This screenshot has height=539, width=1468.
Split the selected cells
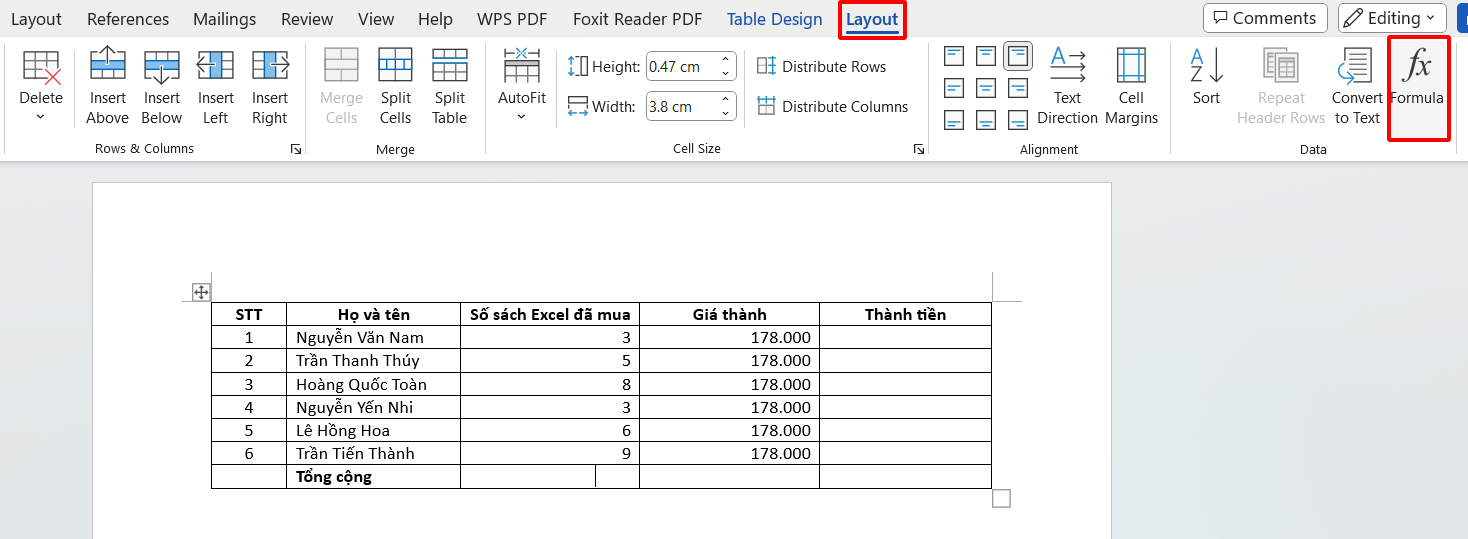(x=395, y=87)
